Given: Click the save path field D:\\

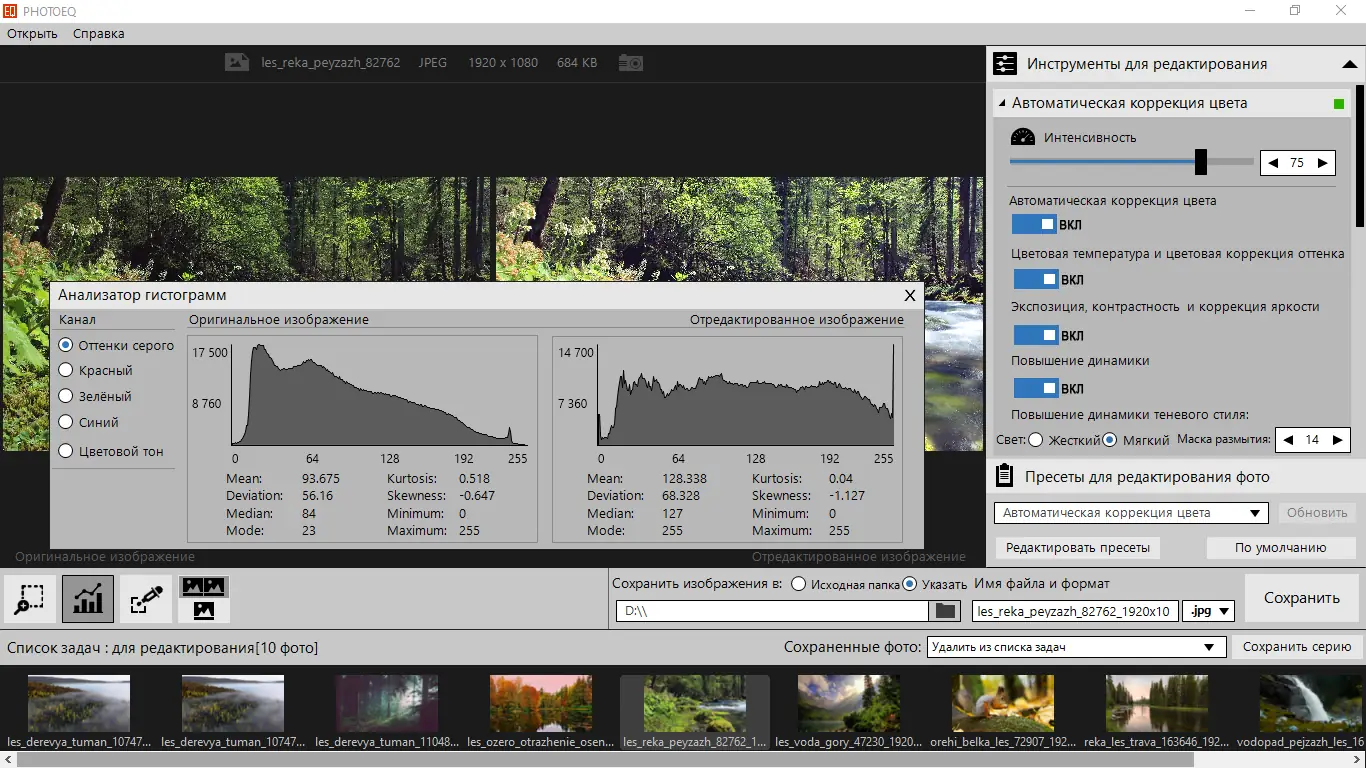Looking at the screenshot, I should point(772,611).
